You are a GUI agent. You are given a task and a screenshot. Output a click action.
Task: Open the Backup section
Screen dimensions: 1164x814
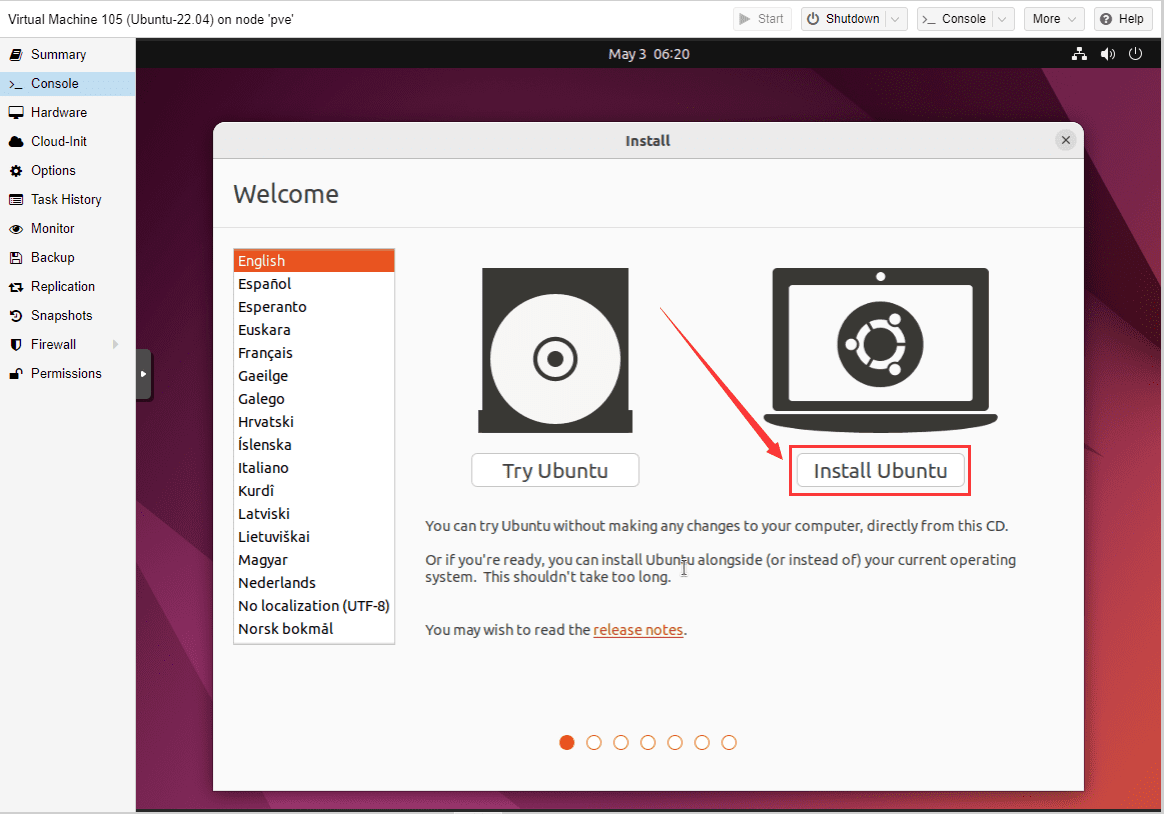tap(68, 257)
